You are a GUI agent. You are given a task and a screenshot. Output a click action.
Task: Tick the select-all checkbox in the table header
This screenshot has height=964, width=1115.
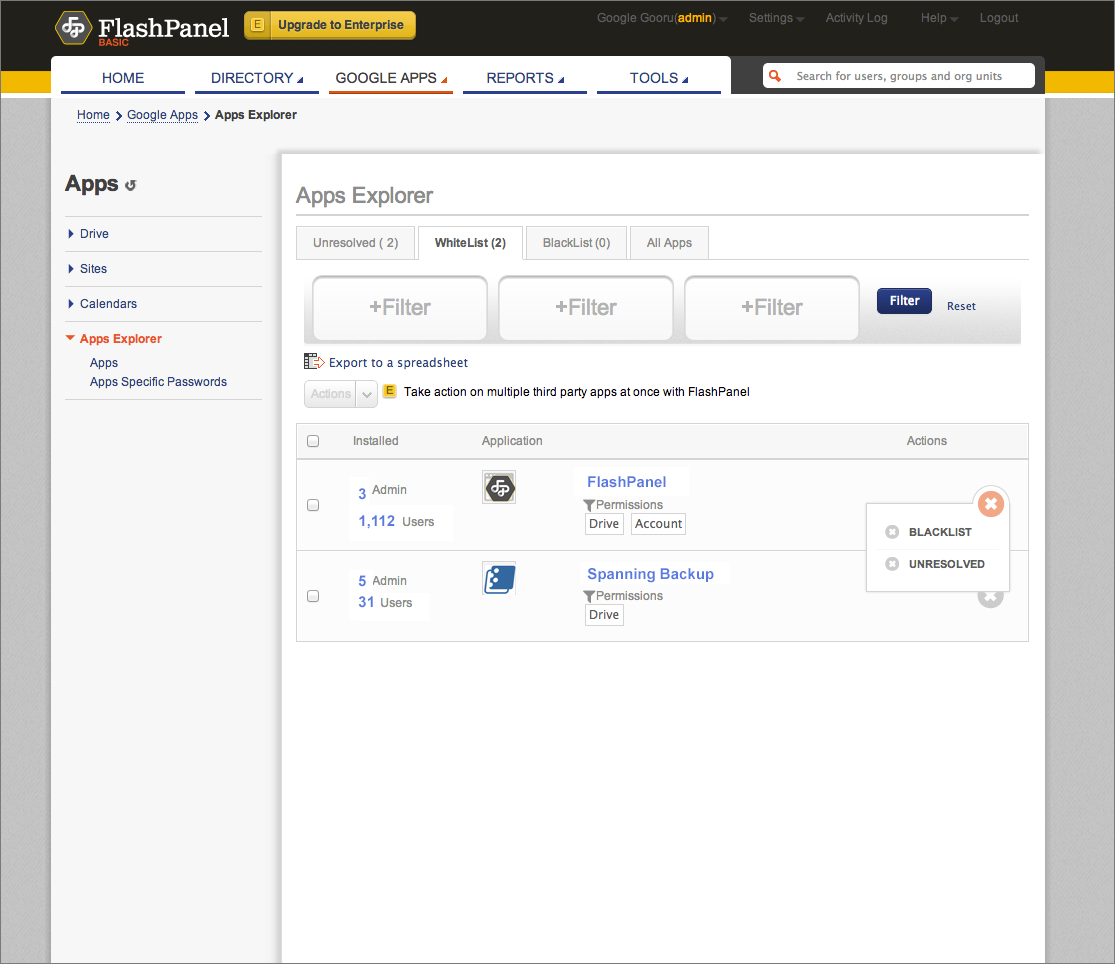pyautogui.click(x=313, y=441)
